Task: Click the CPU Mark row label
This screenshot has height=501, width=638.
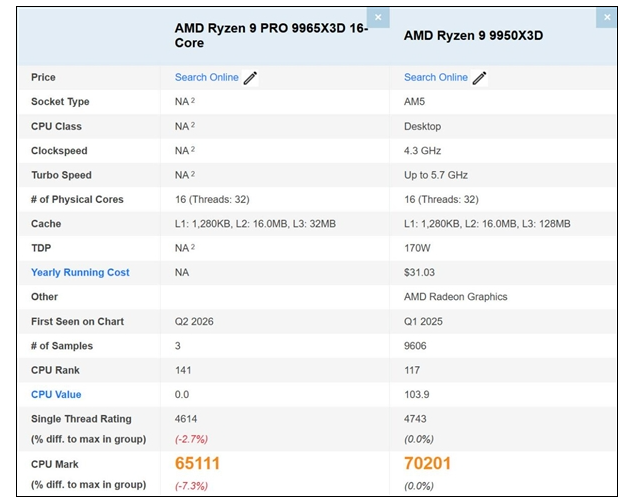Action: pyautogui.click(x=55, y=464)
